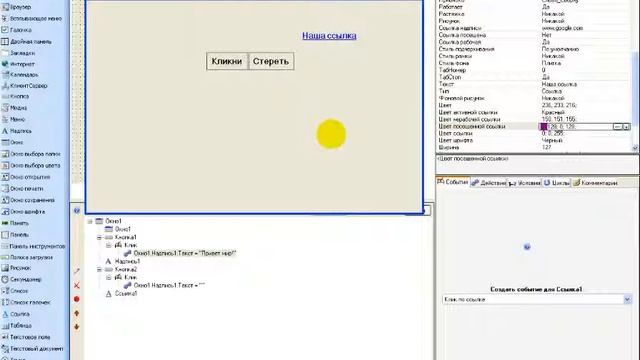Choose the Календарь component
Image resolution: width=640 pixels, height=360 pixels.
click(20, 75)
